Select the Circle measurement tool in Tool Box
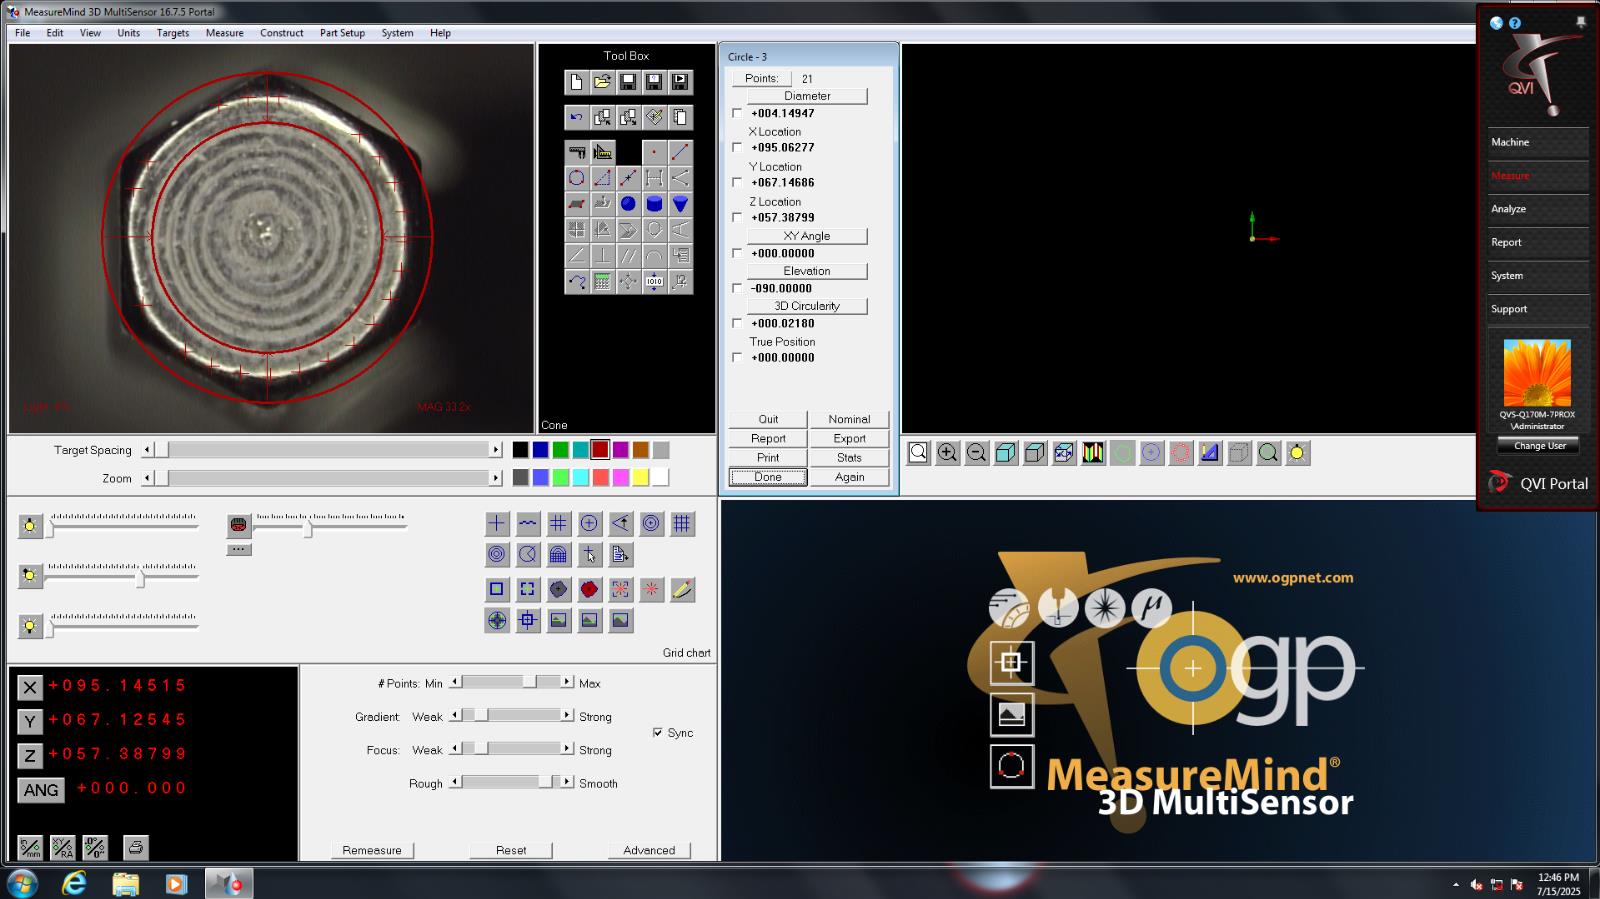This screenshot has height=899, width=1600. (576, 178)
